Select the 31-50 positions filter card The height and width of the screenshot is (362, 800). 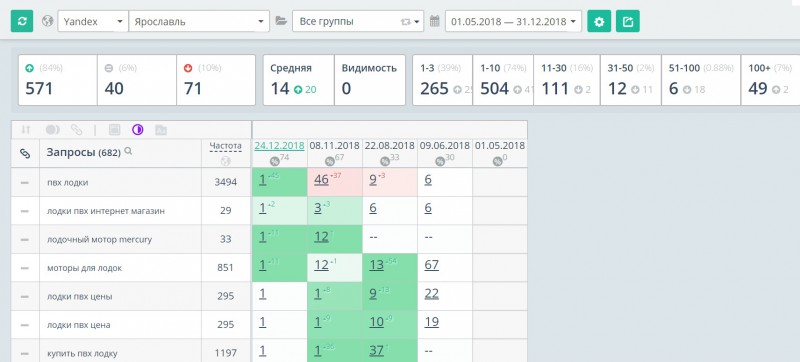point(631,80)
